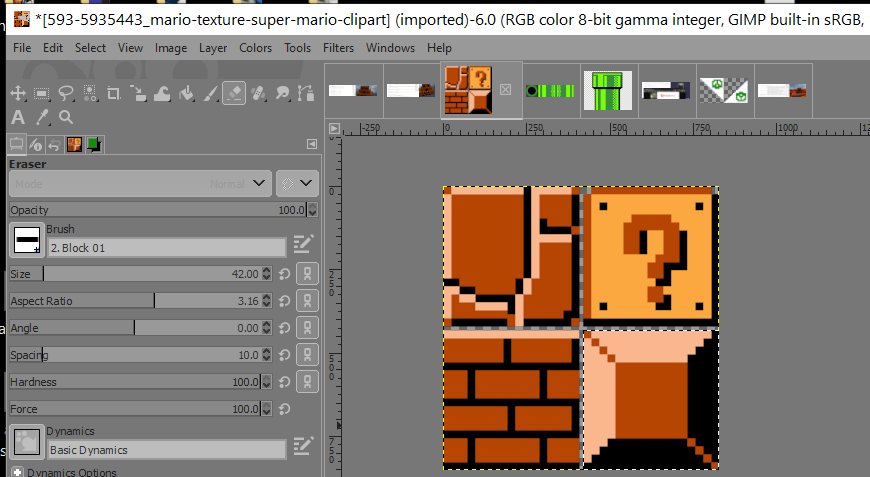870x477 pixels.
Task: Open the dock tab configuration menu
Action: (312, 144)
